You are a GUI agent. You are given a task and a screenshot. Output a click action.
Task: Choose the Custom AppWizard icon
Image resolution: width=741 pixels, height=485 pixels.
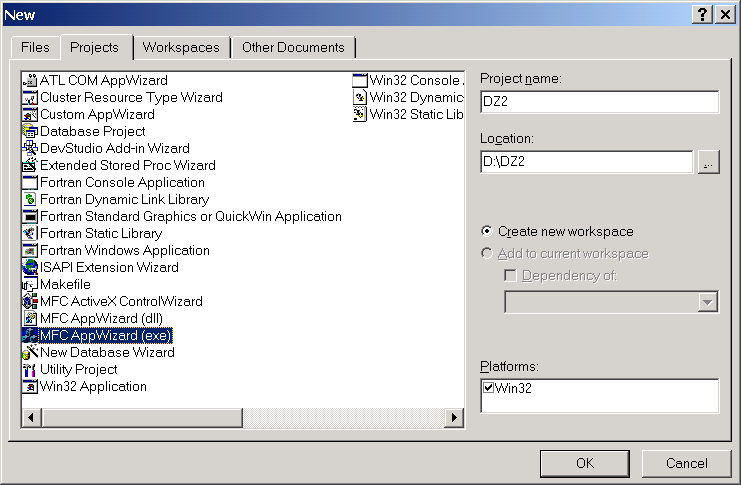coord(30,114)
